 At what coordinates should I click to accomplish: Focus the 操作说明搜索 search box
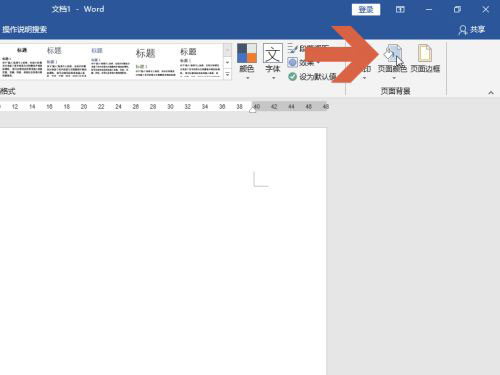(24, 29)
